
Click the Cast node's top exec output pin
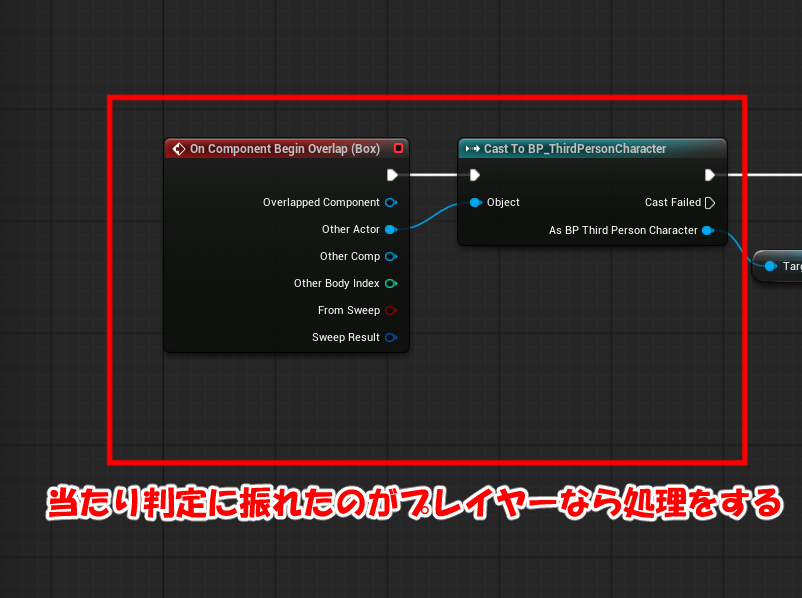tap(710, 175)
